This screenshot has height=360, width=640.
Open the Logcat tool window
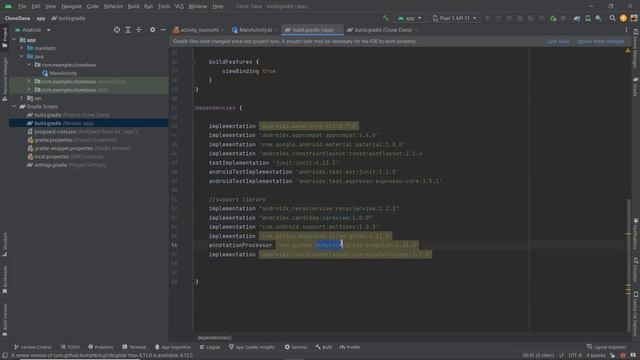pyautogui.click(x=210, y=347)
